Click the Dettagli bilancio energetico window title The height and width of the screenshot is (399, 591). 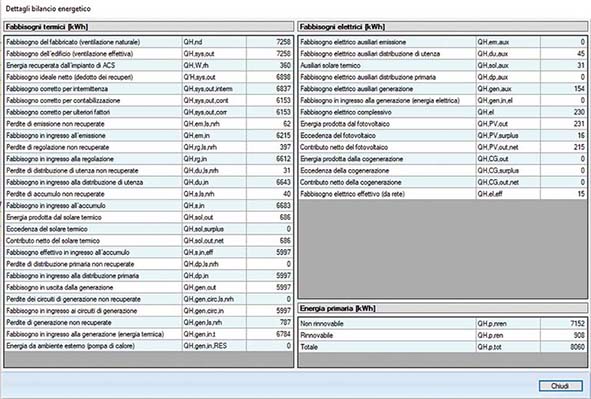48,9
